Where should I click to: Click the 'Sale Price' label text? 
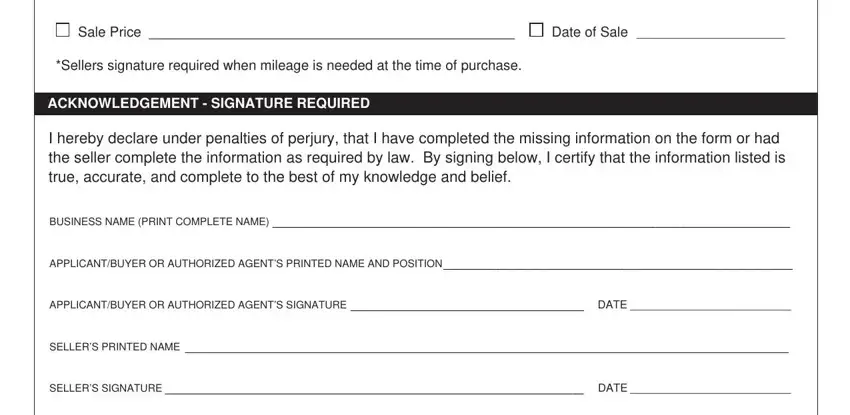pyautogui.click(x=110, y=32)
